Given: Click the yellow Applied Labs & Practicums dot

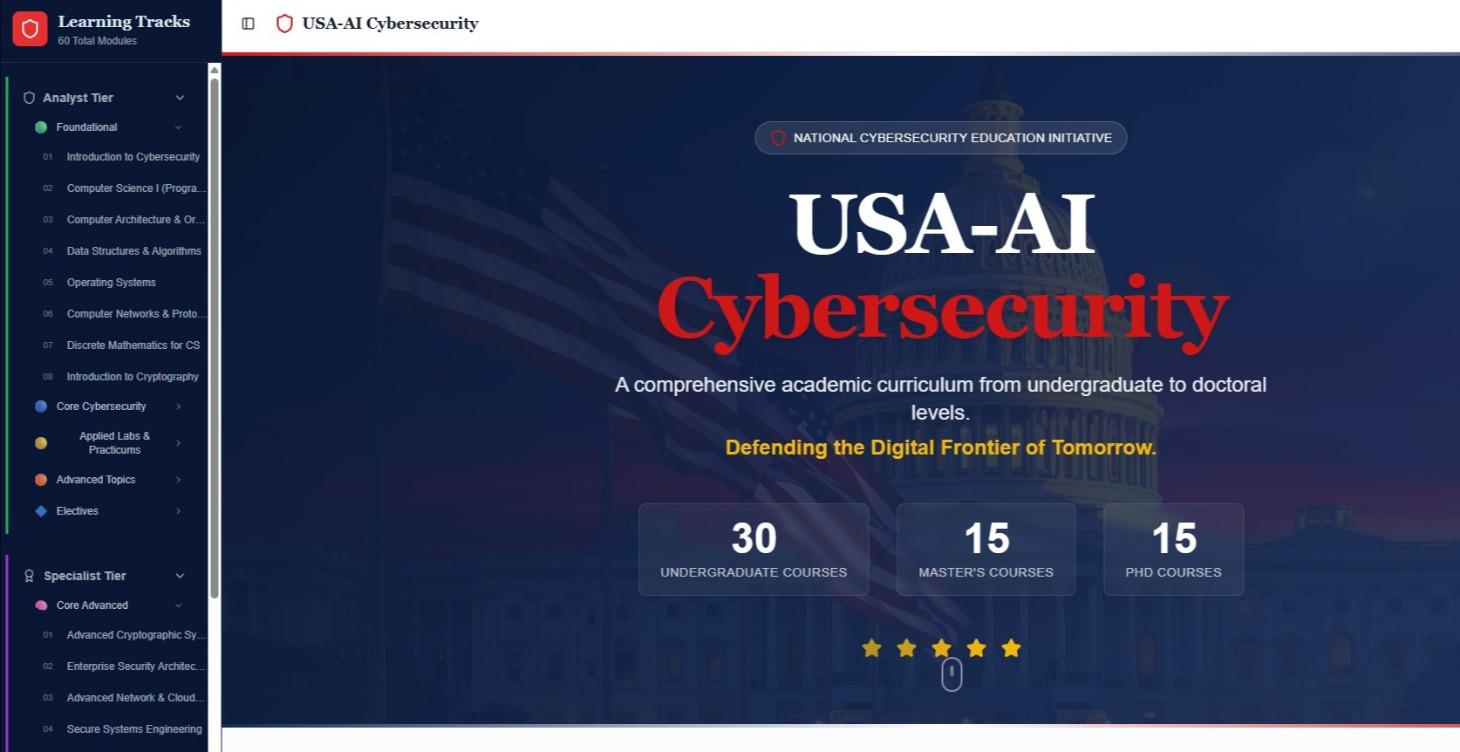Looking at the screenshot, I should (x=40, y=442).
